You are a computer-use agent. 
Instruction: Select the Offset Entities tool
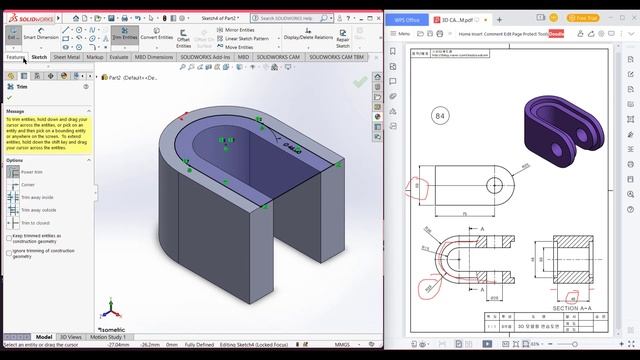click(x=183, y=39)
